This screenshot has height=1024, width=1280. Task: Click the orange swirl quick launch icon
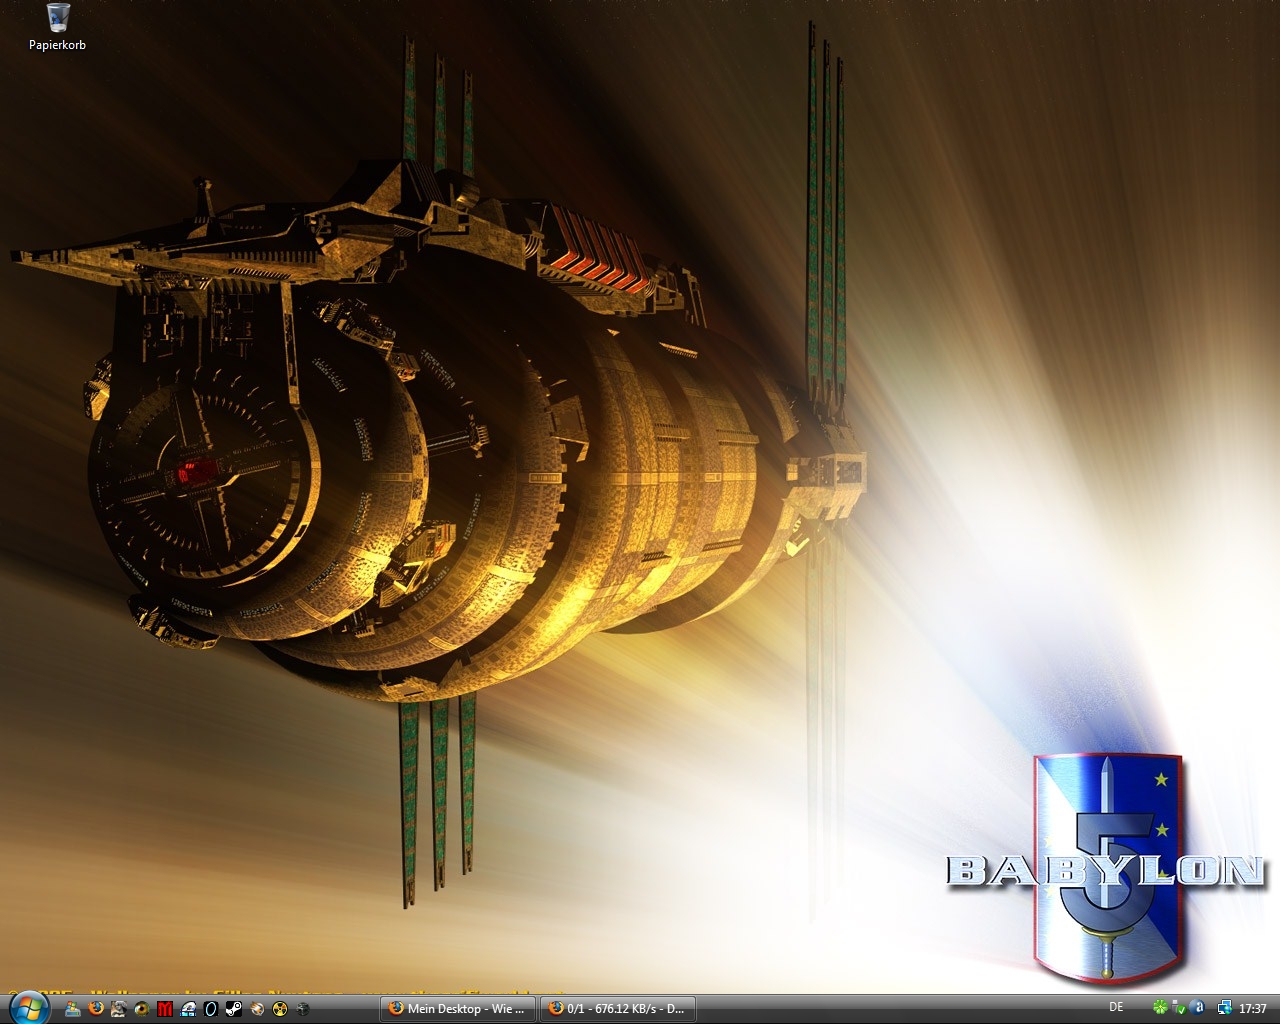point(257,1009)
